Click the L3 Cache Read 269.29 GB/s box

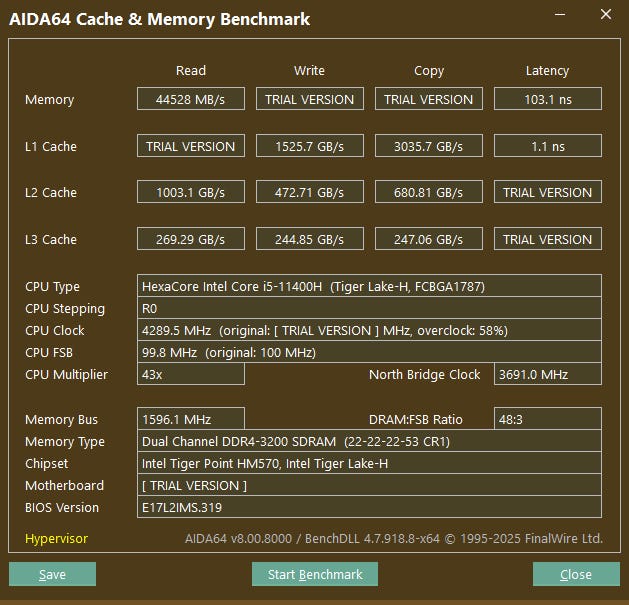[190, 239]
